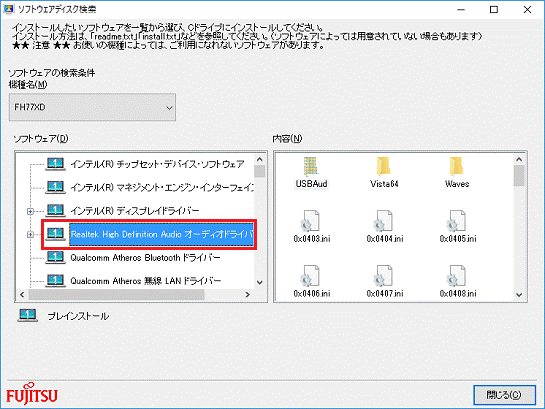
Task: Click the 0x0407.ini file name
Action: pyautogui.click(x=385, y=294)
